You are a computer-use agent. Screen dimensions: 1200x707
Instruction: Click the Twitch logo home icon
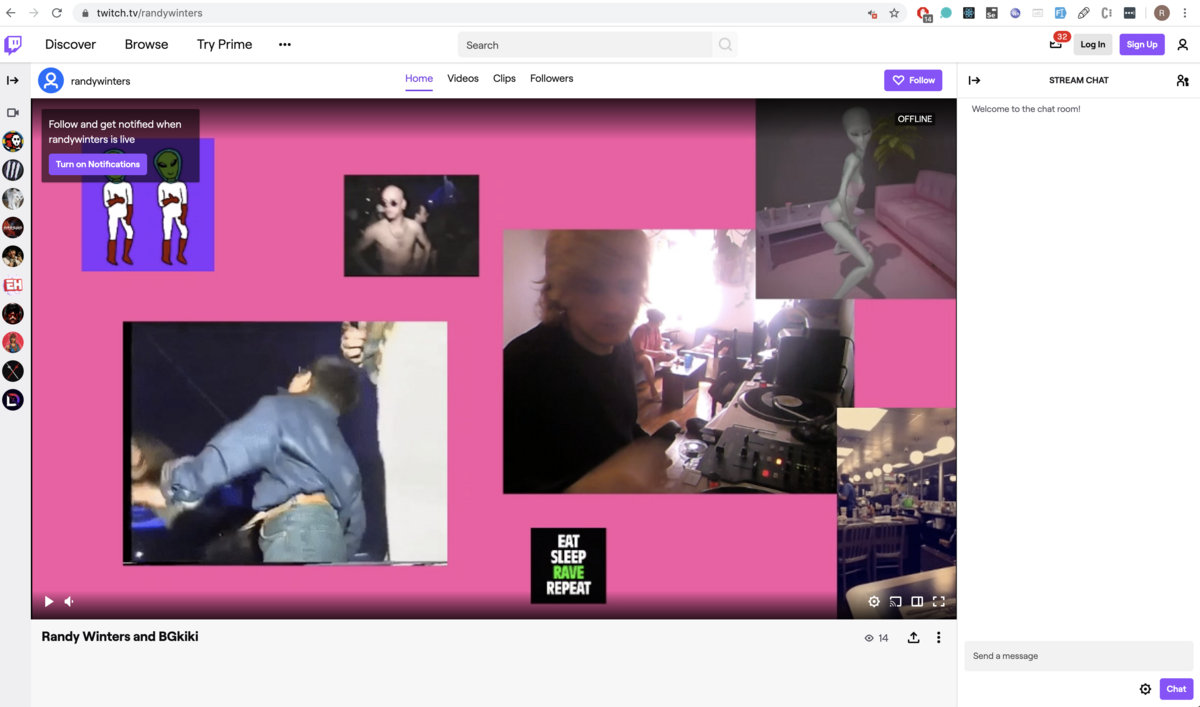(13, 45)
